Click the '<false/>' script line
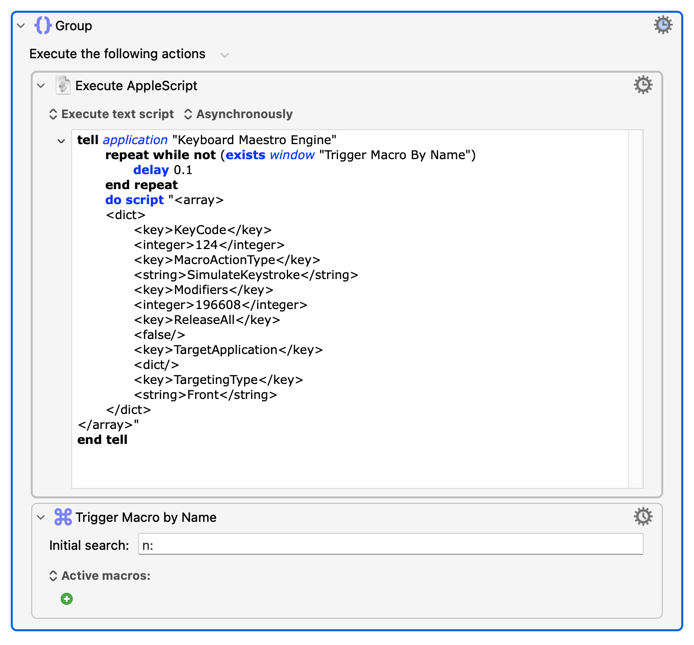This screenshot has height=645, width=694. pyautogui.click(x=159, y=335)
